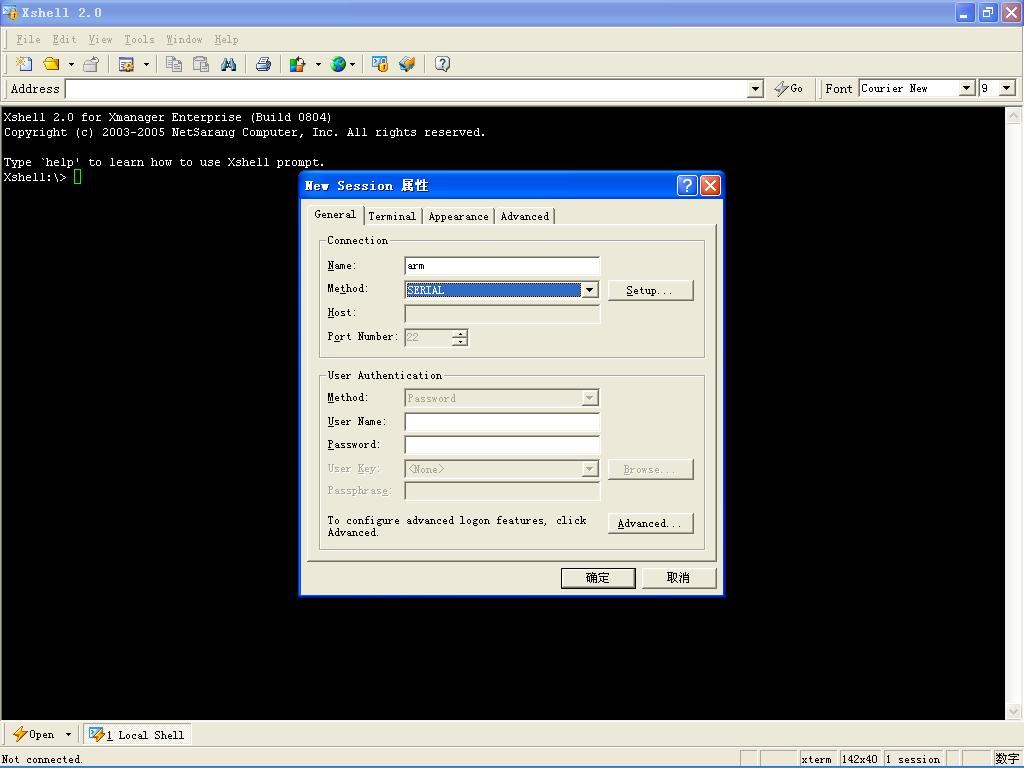Viewport: 1024px width, 768px height.
Task: Click into the User Name field
Action: click(x=502, y=422)
